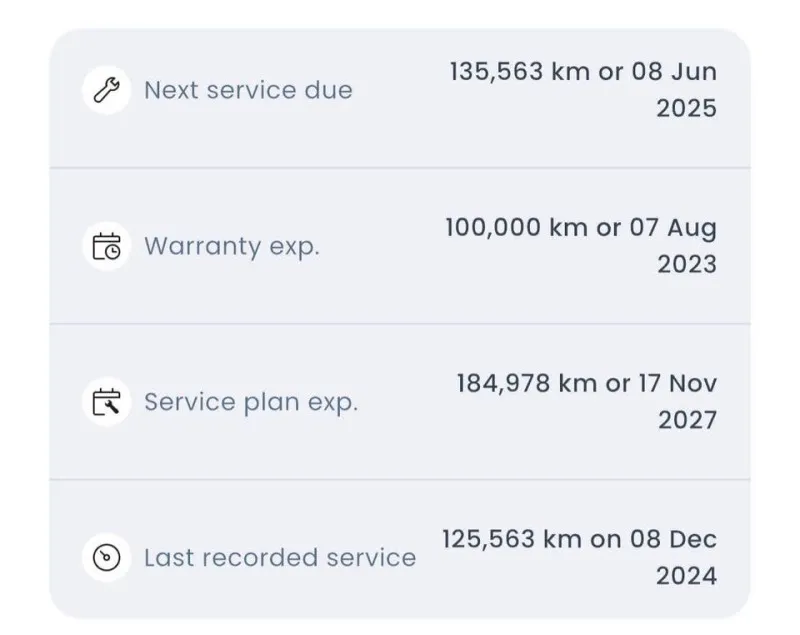This screenshot has height=635, width=800.
Task: Open the Service plan expiry row
Action: click(400, 402)
